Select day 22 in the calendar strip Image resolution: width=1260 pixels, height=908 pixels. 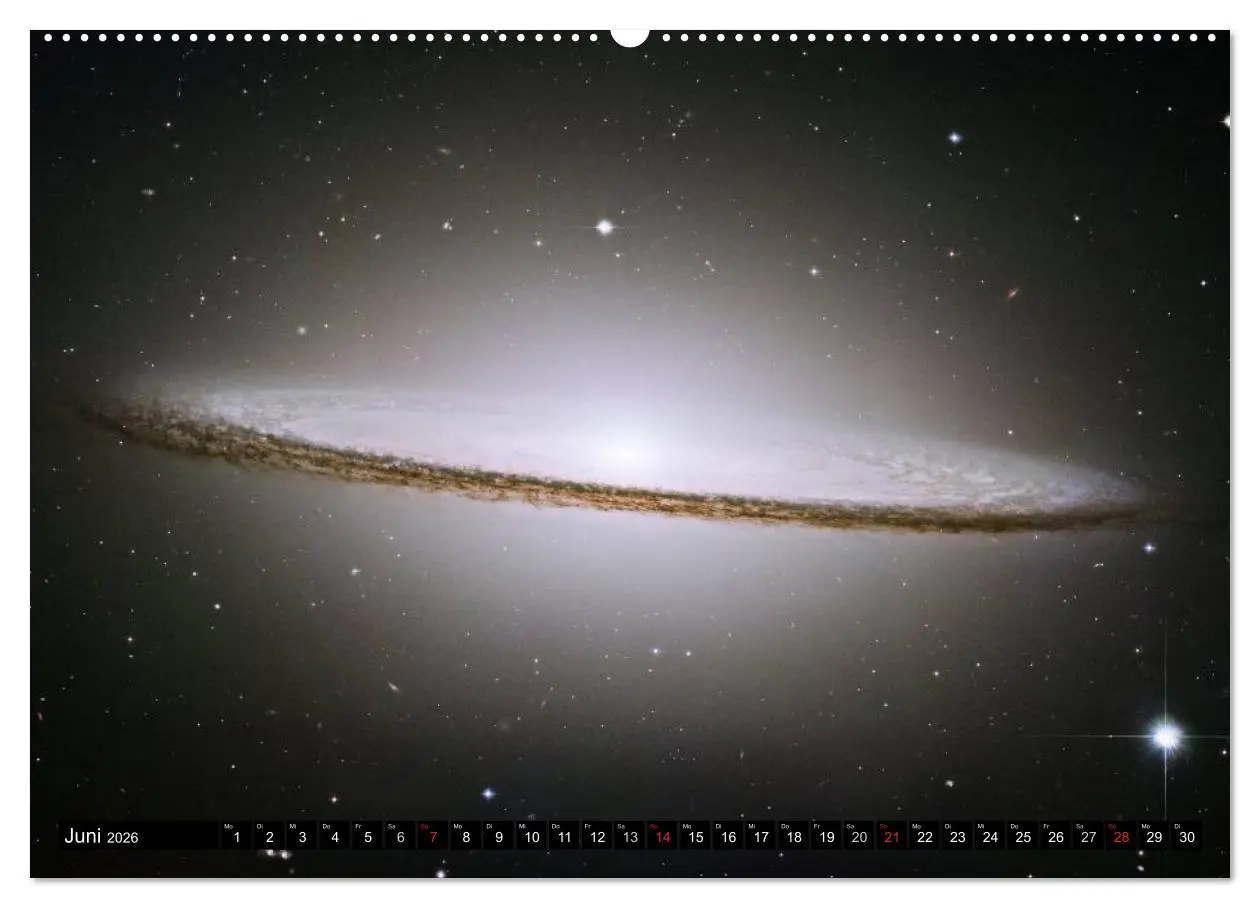point(925,837)
